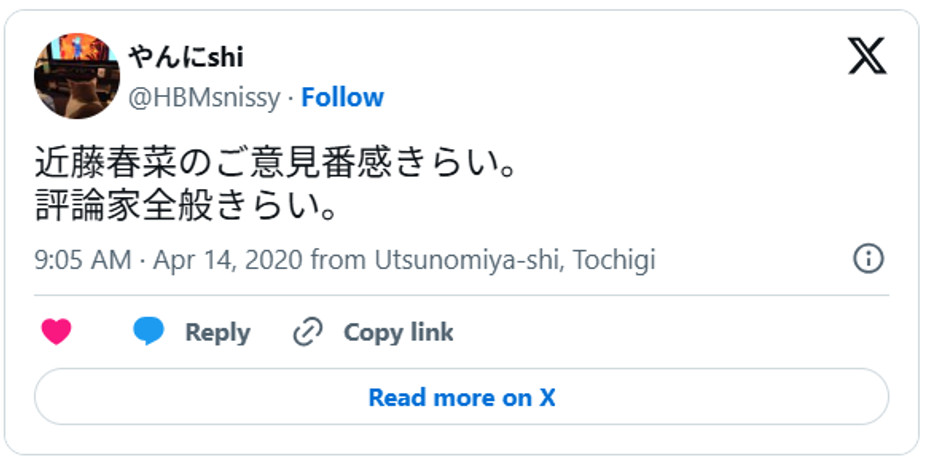
Task: Click the word 'from' before the location
Action: click(339, 260)
